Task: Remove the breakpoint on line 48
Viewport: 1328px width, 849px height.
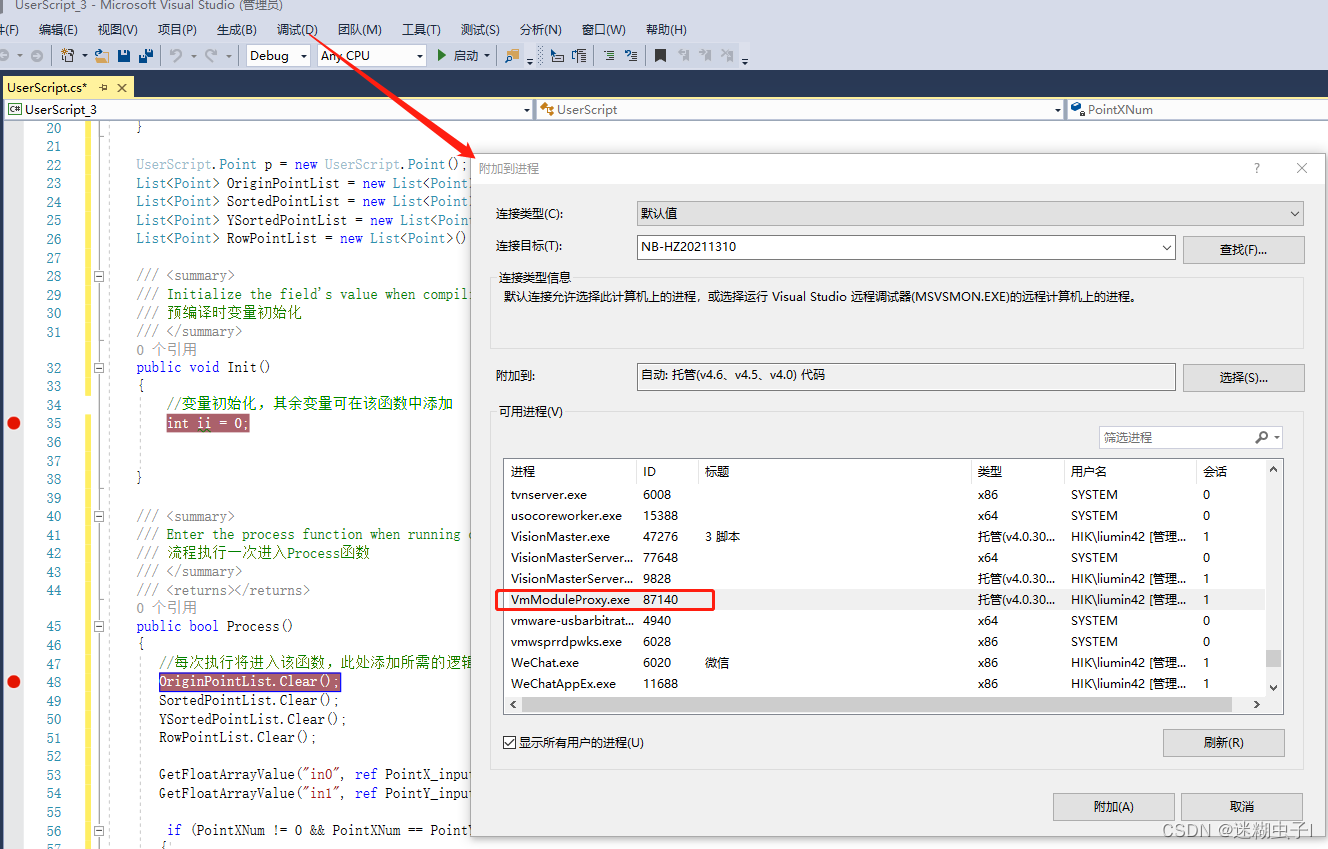Action: pyautogui.click(x=13, y=682)
